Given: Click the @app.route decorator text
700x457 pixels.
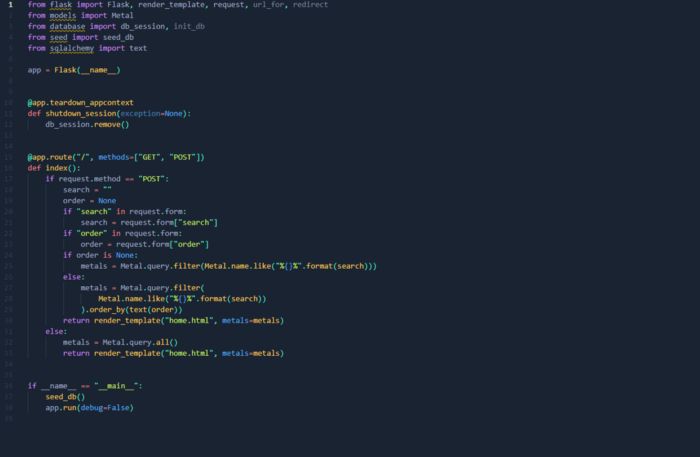Looking at the screenshot, I should pos(50,157).
